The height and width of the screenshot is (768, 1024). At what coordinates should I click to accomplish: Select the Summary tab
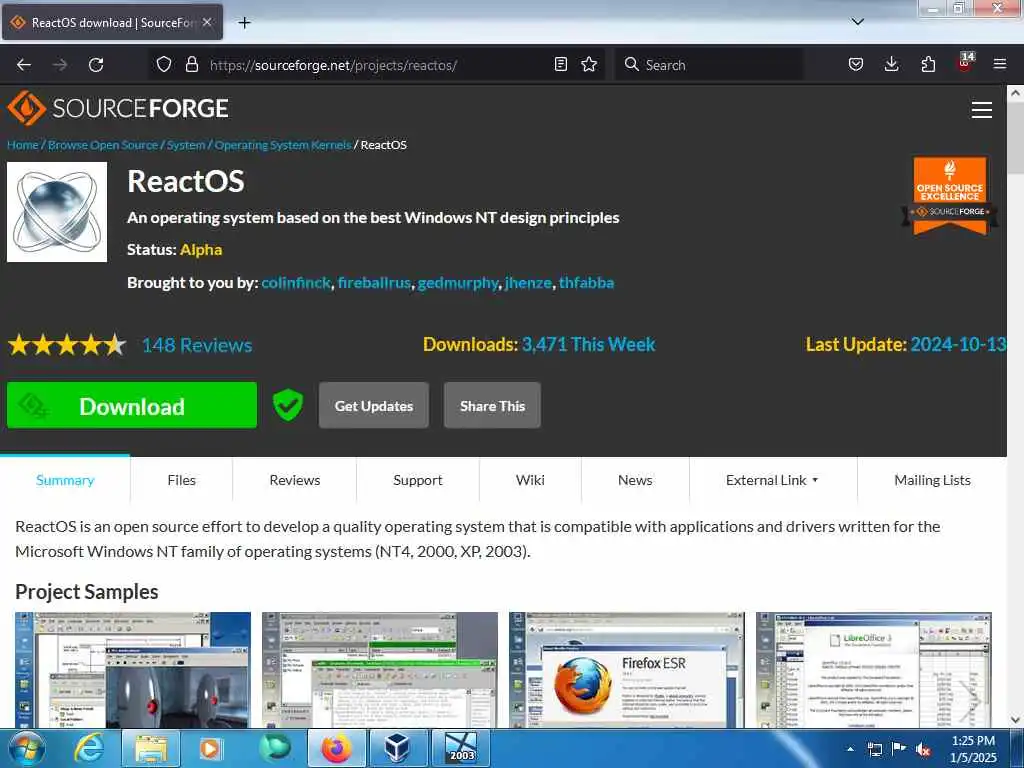click(65, 480)
